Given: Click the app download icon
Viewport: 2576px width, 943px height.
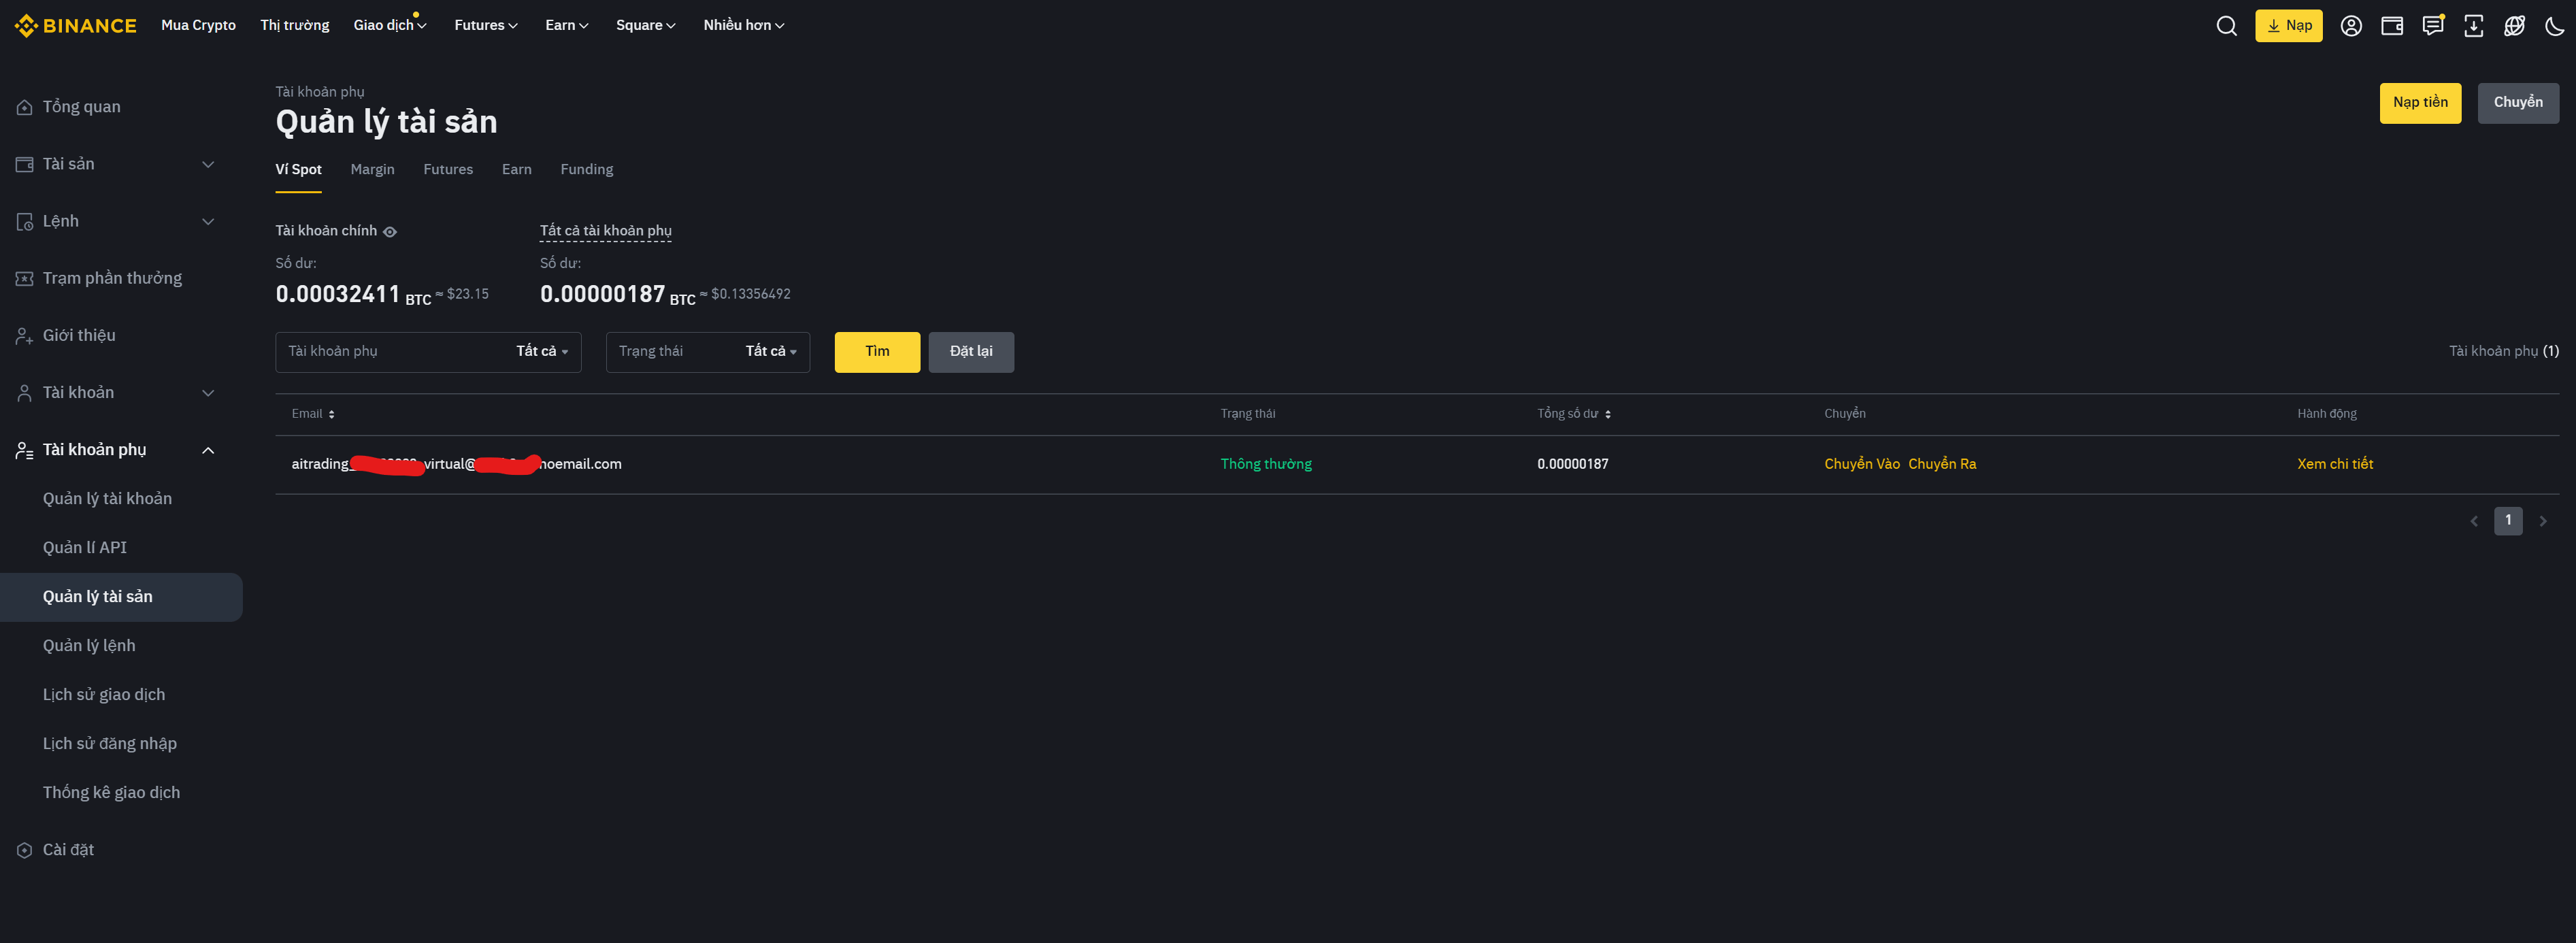Looking at the screenshot, I should point(2473,26).
